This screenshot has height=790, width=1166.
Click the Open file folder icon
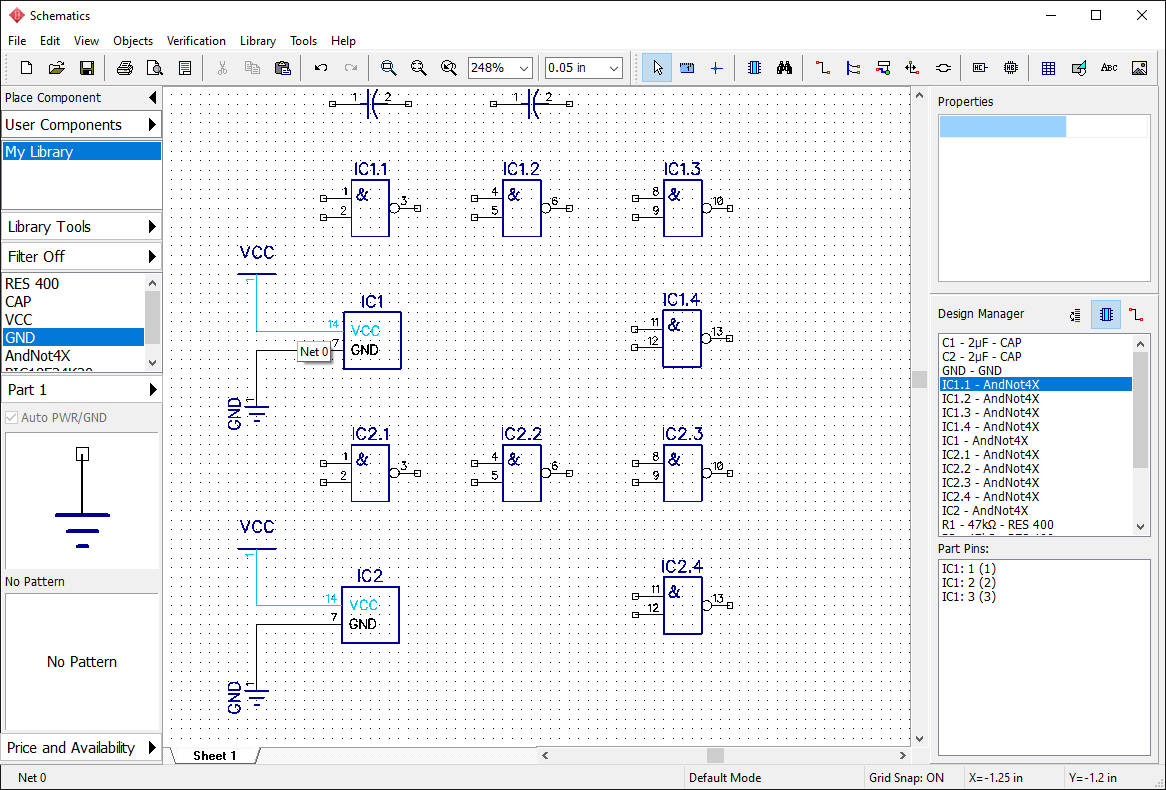(57, 68)
